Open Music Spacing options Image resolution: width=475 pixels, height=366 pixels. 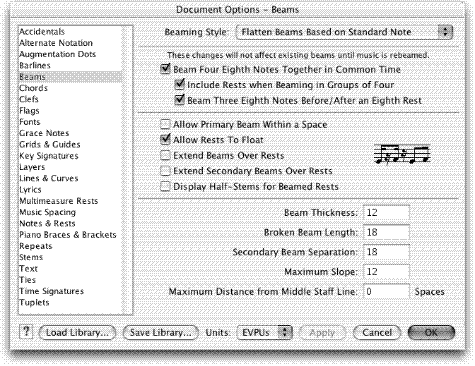(x=70, y=212)
